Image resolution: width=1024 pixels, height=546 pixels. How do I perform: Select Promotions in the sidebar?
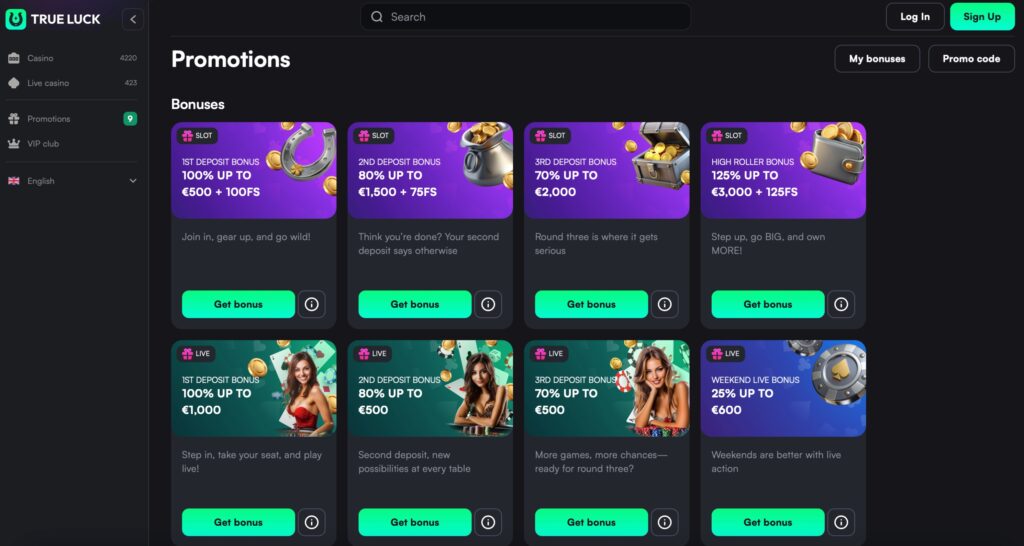click(72, 119)
